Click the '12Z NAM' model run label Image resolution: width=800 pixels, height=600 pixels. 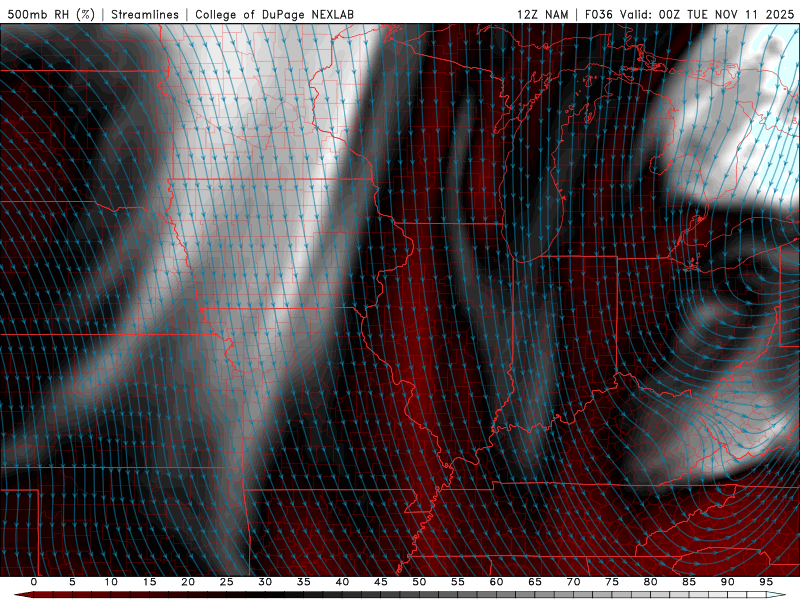542,14
